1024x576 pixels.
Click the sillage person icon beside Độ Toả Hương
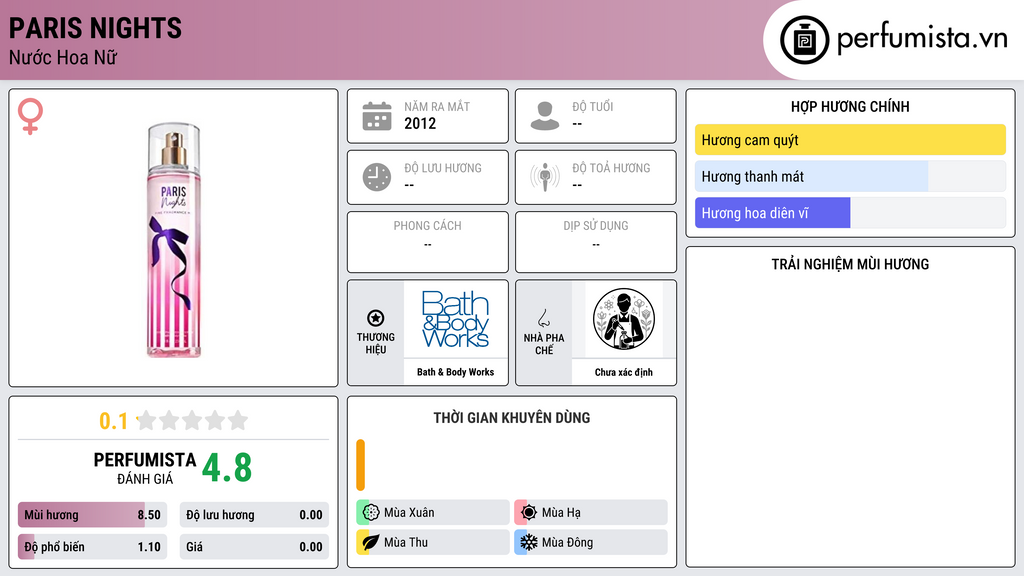click(545, 177)
